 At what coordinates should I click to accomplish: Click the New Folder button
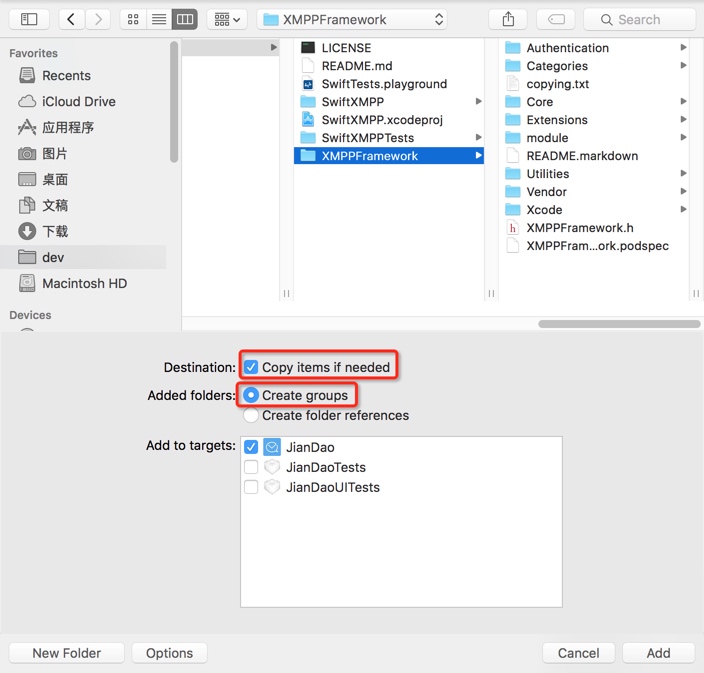66,653
